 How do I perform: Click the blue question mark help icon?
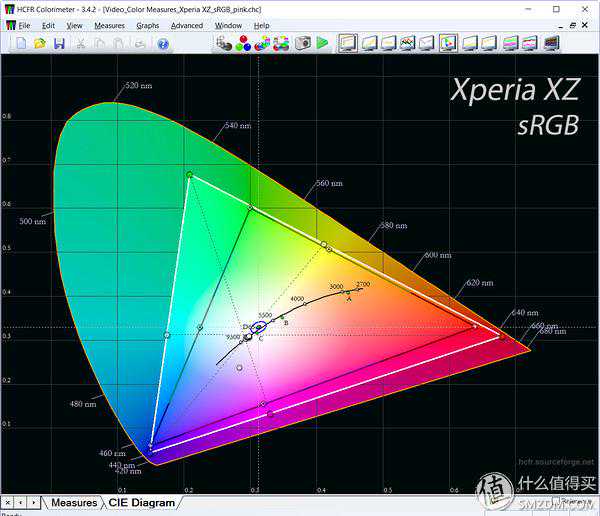(162, 44)
